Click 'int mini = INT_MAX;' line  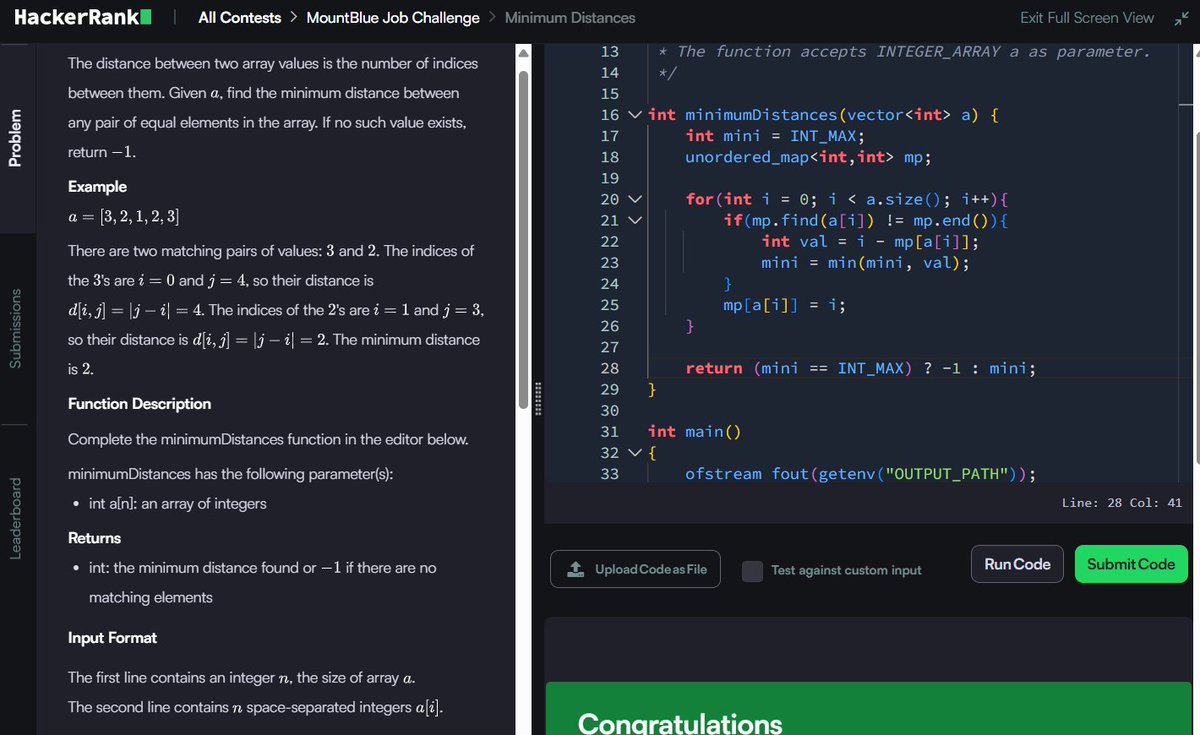tap(774, 136)
